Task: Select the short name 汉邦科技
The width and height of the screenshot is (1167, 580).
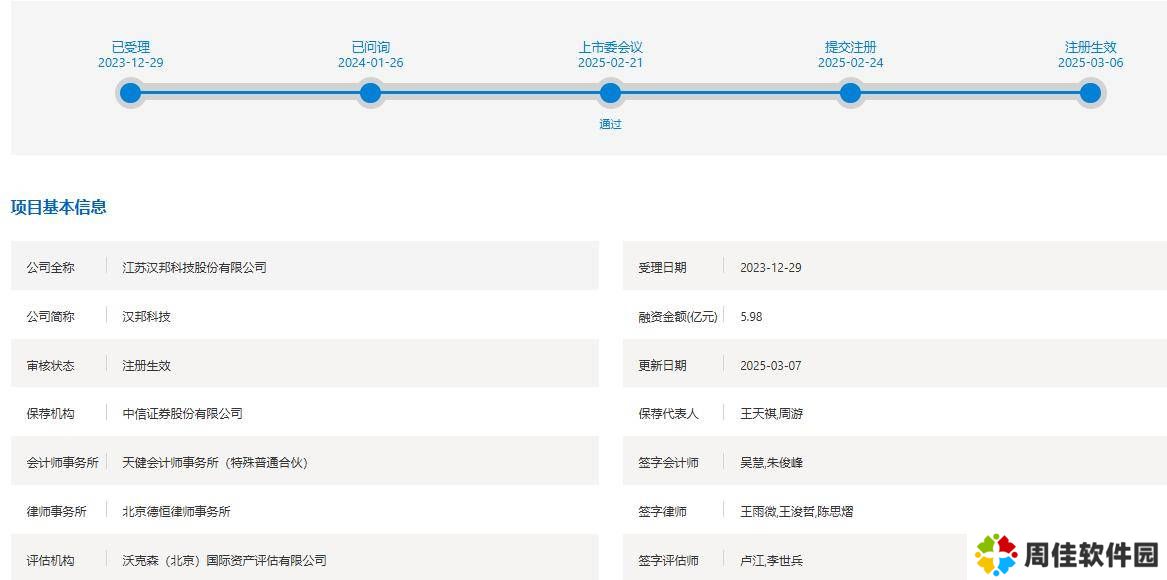Action: point(147,316)
